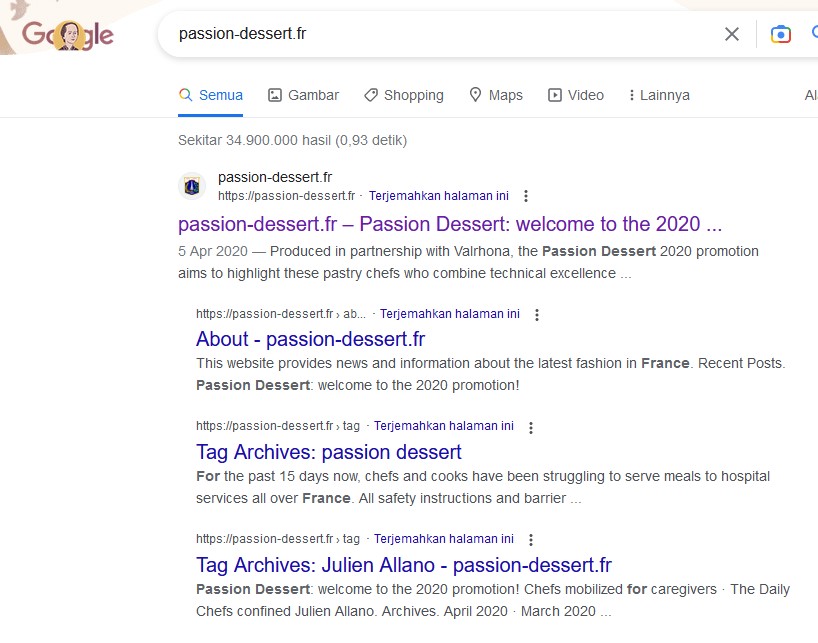Screen dimensions: 818x643
Task: Click the passion-dessert.fr site favicon
Action: (x=192, y=186)
